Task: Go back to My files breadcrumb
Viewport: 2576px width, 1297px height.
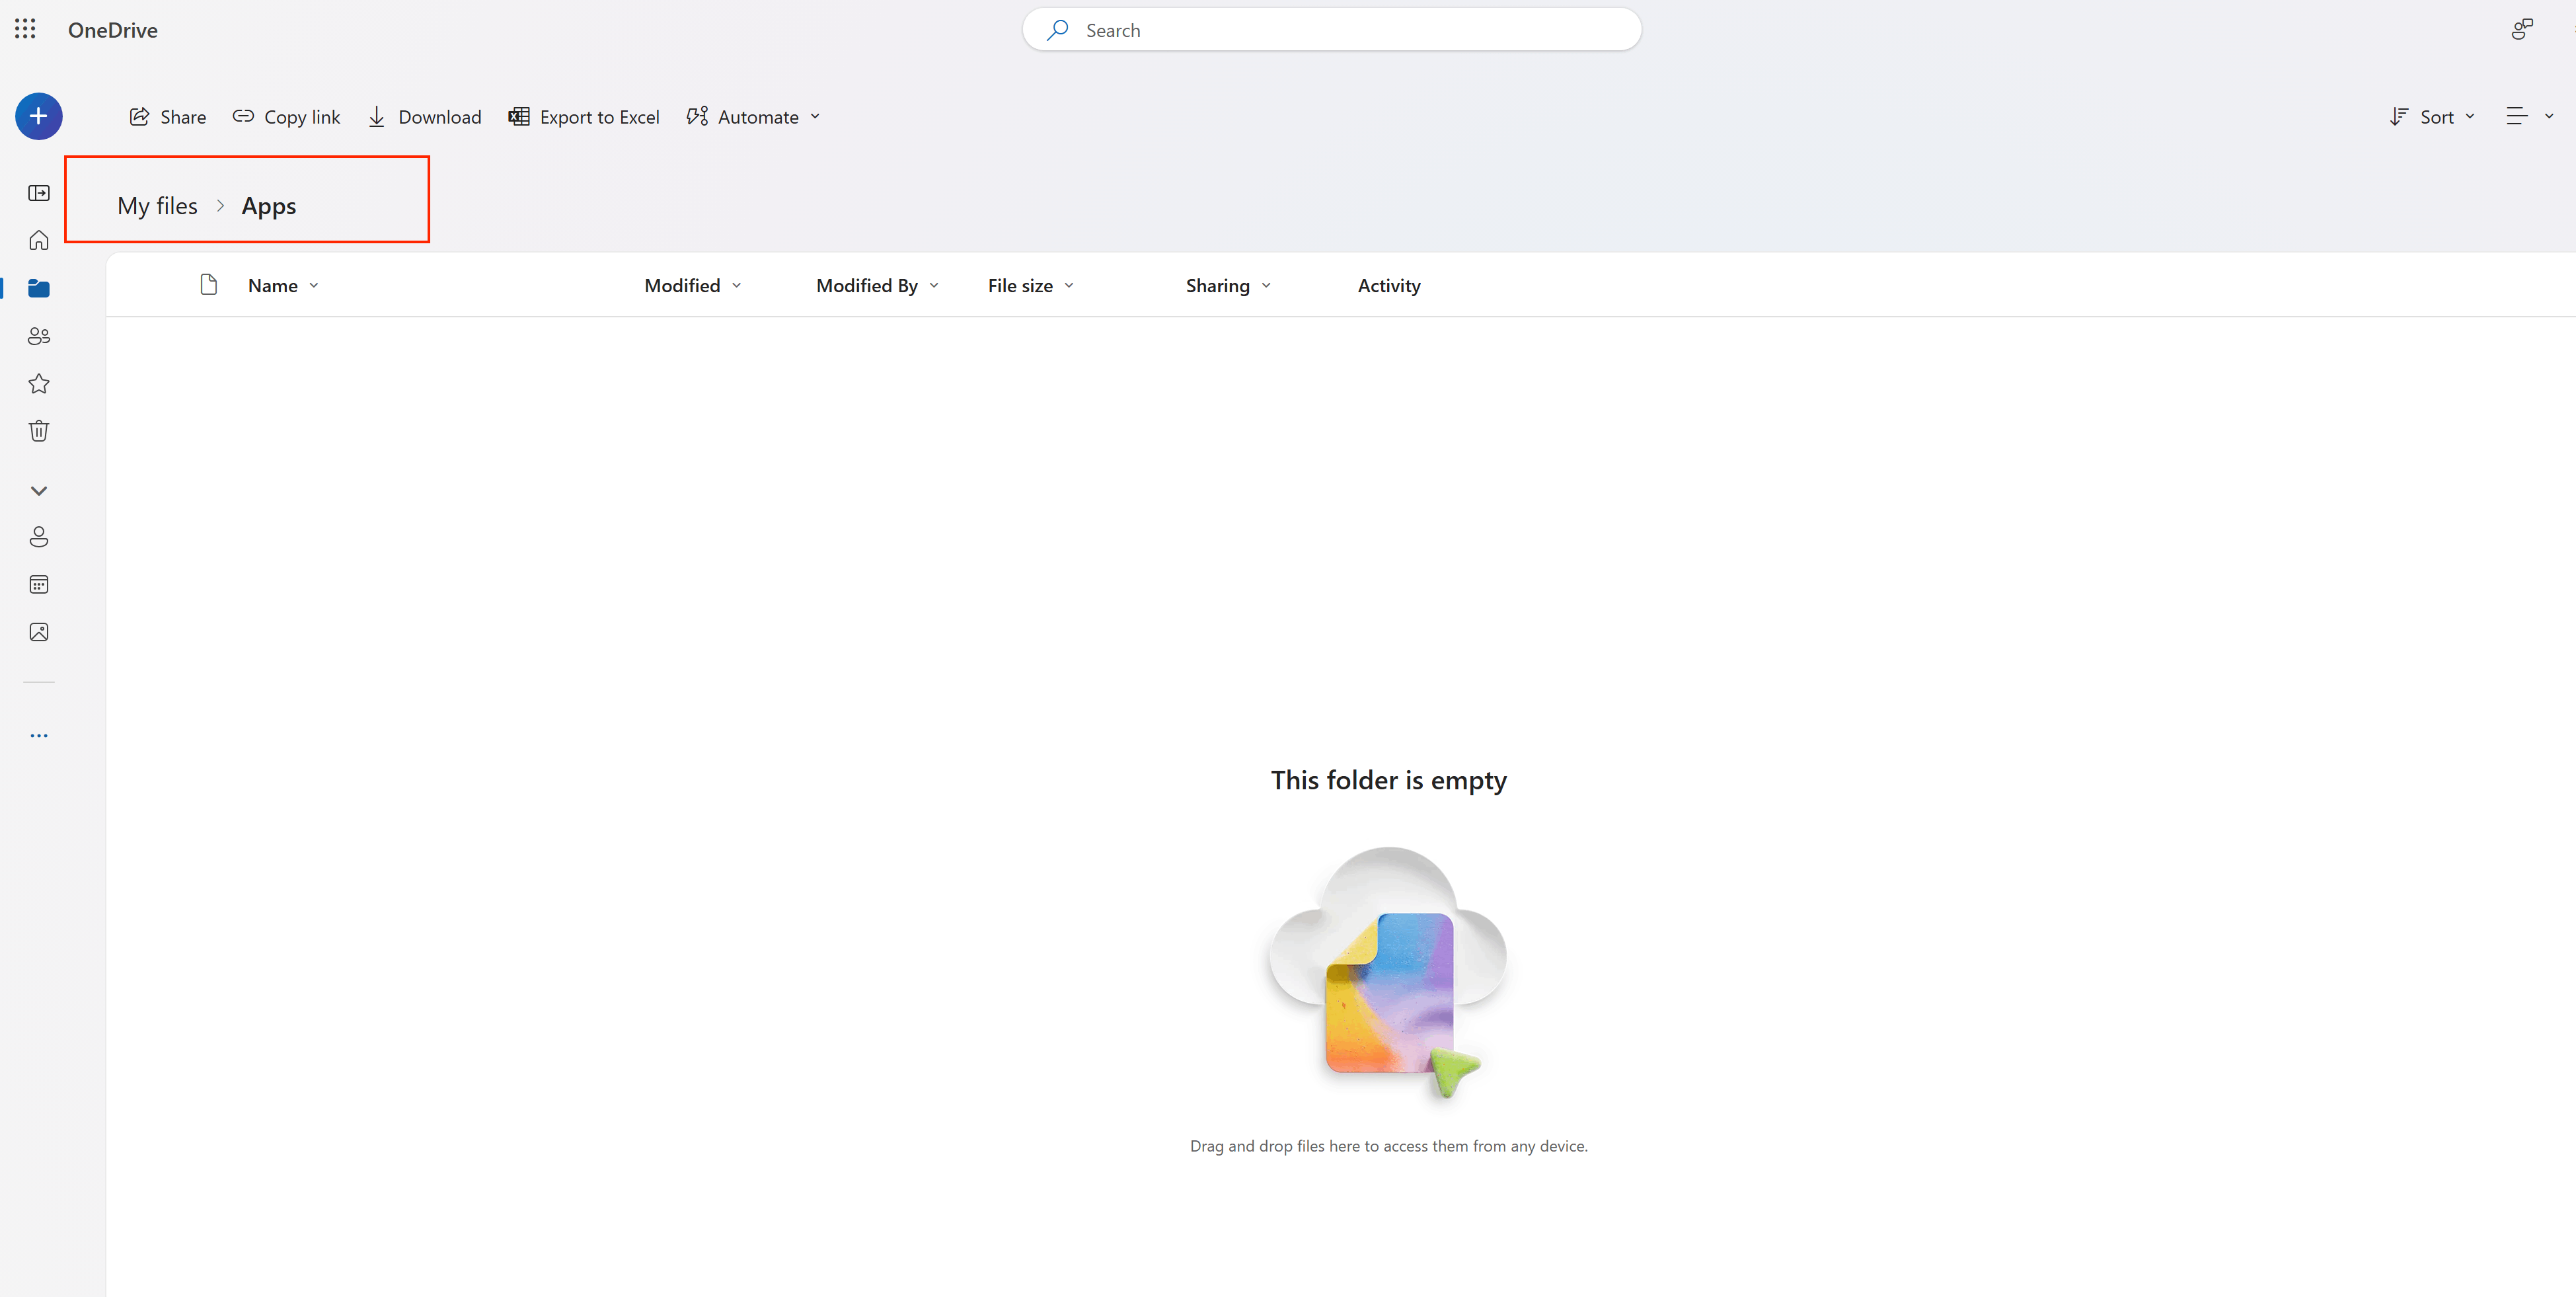Action: (x=157, y=206)
